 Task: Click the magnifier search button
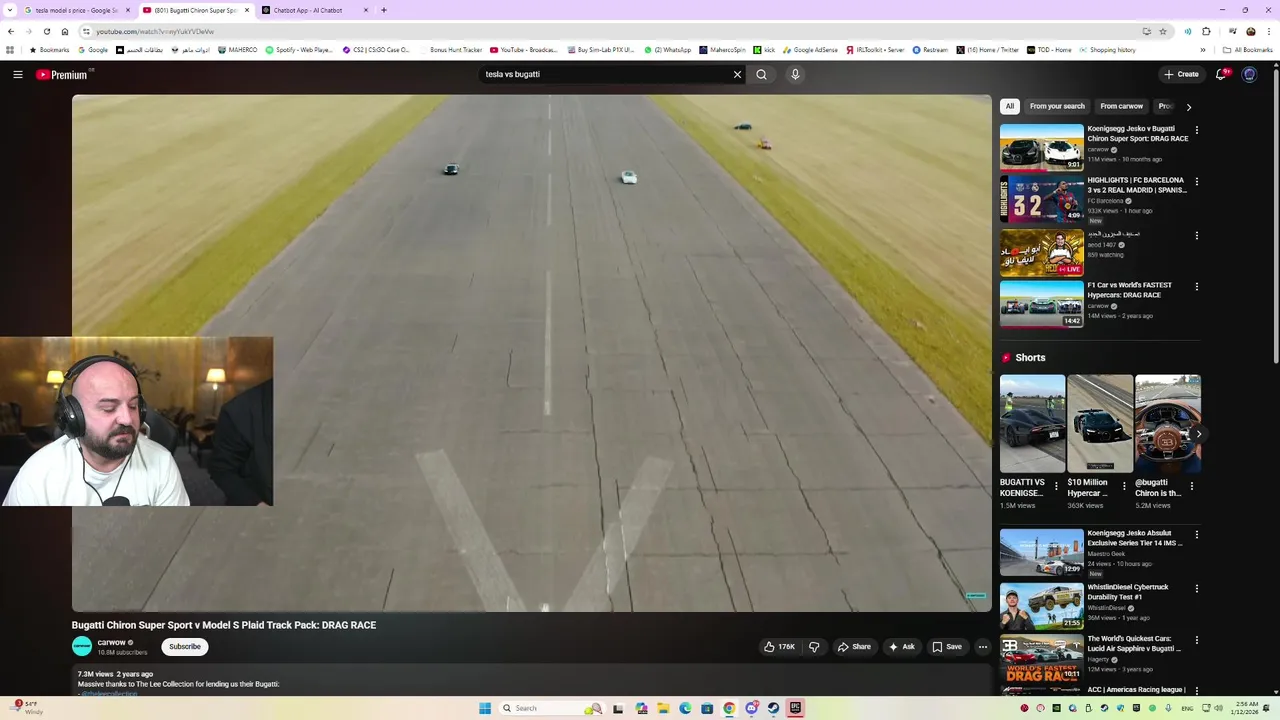(762, 74)
